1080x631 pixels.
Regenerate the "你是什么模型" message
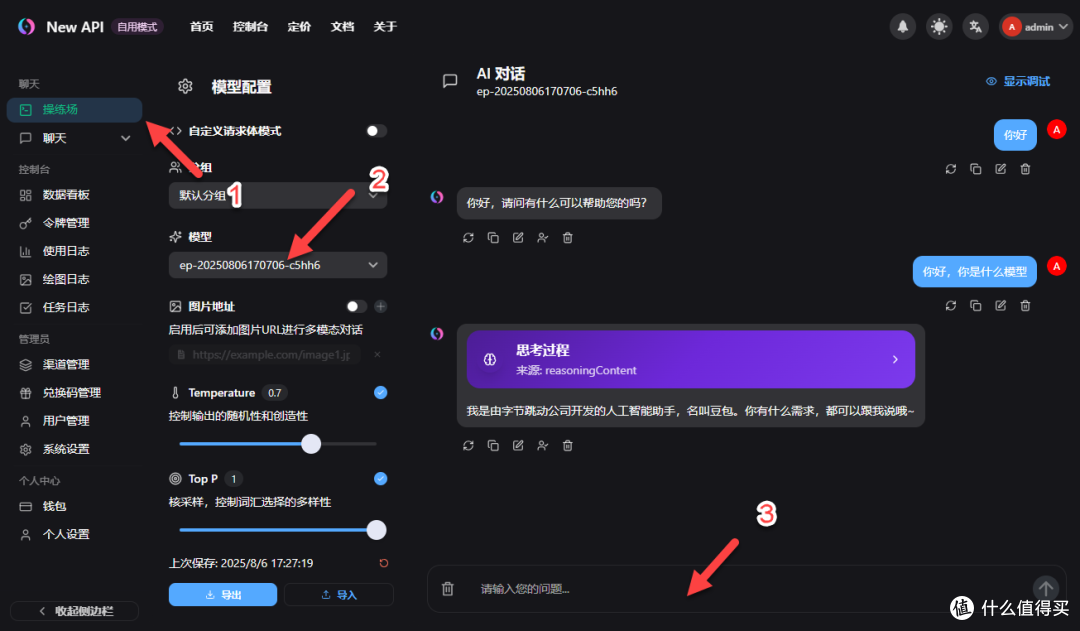click(x=951, y=305)
